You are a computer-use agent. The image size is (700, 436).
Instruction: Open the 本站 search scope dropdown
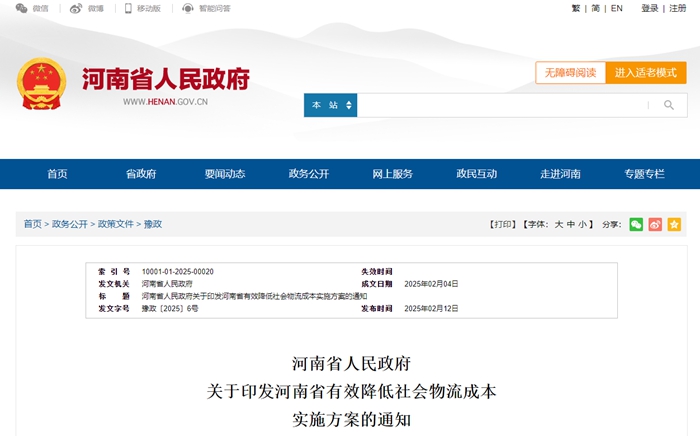pyautogui.click(x=330, y=105)
